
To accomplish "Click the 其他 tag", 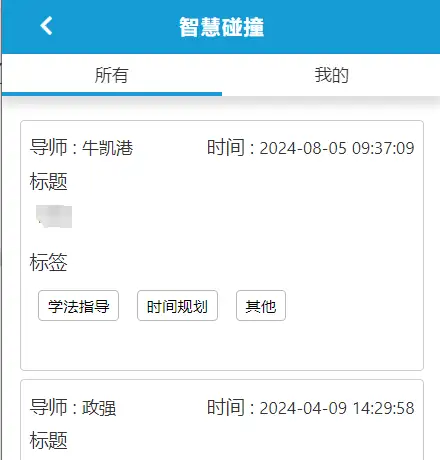I will tap(261, 306).
